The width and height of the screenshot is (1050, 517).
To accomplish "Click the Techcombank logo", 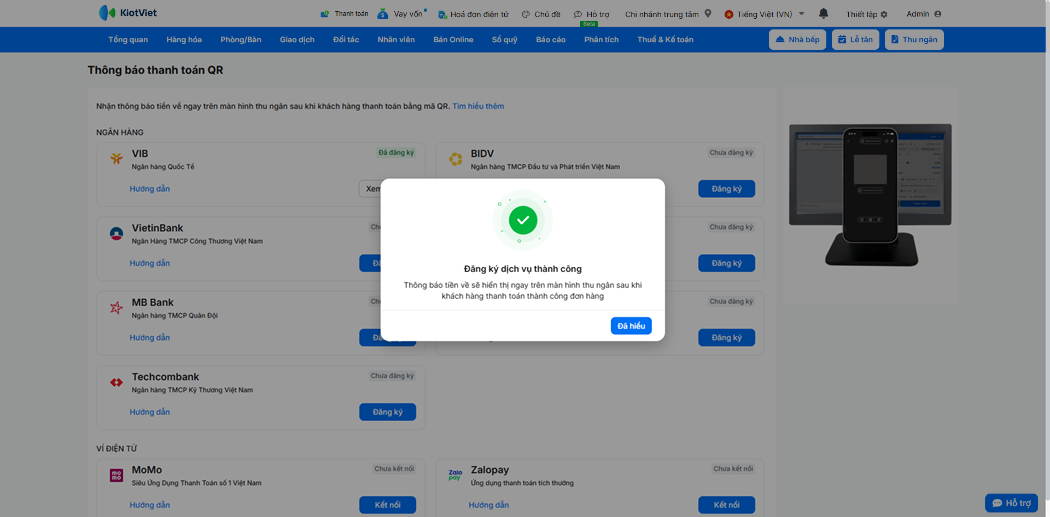I will click(117, 382).
